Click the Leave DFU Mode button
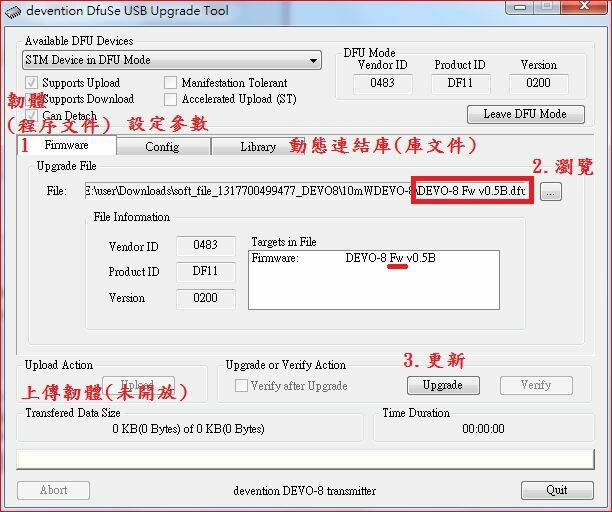The height and width of the screenshot is (512, 612). pos(526,114)
